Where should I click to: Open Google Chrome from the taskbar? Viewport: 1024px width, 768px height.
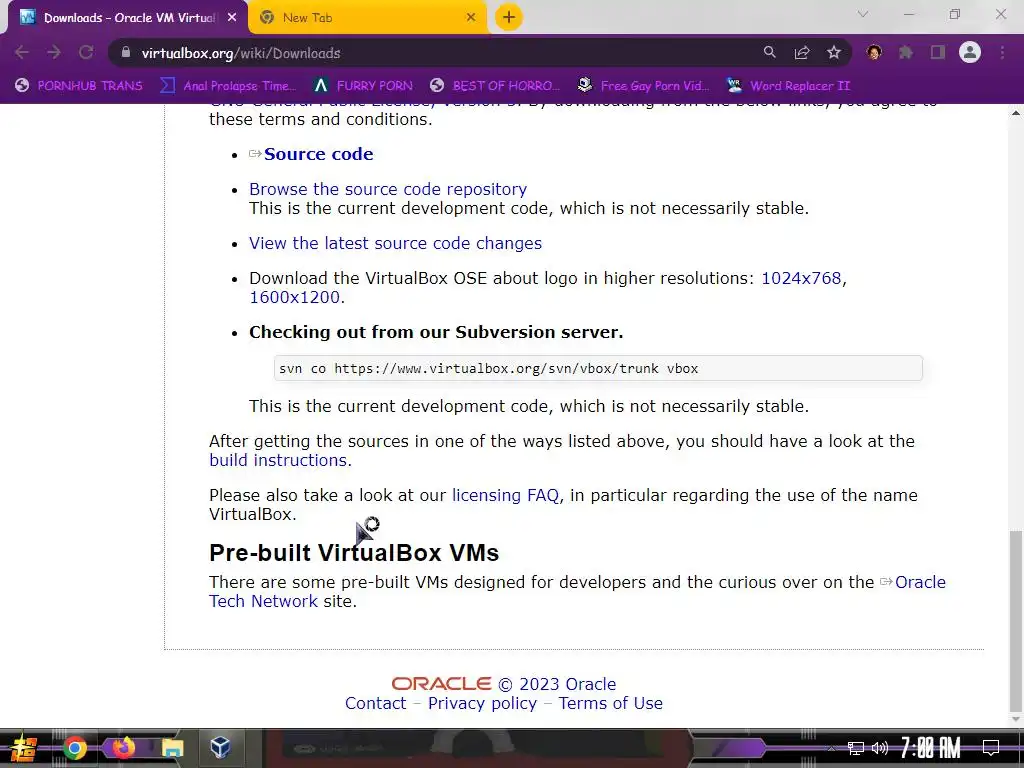(74, 748)
